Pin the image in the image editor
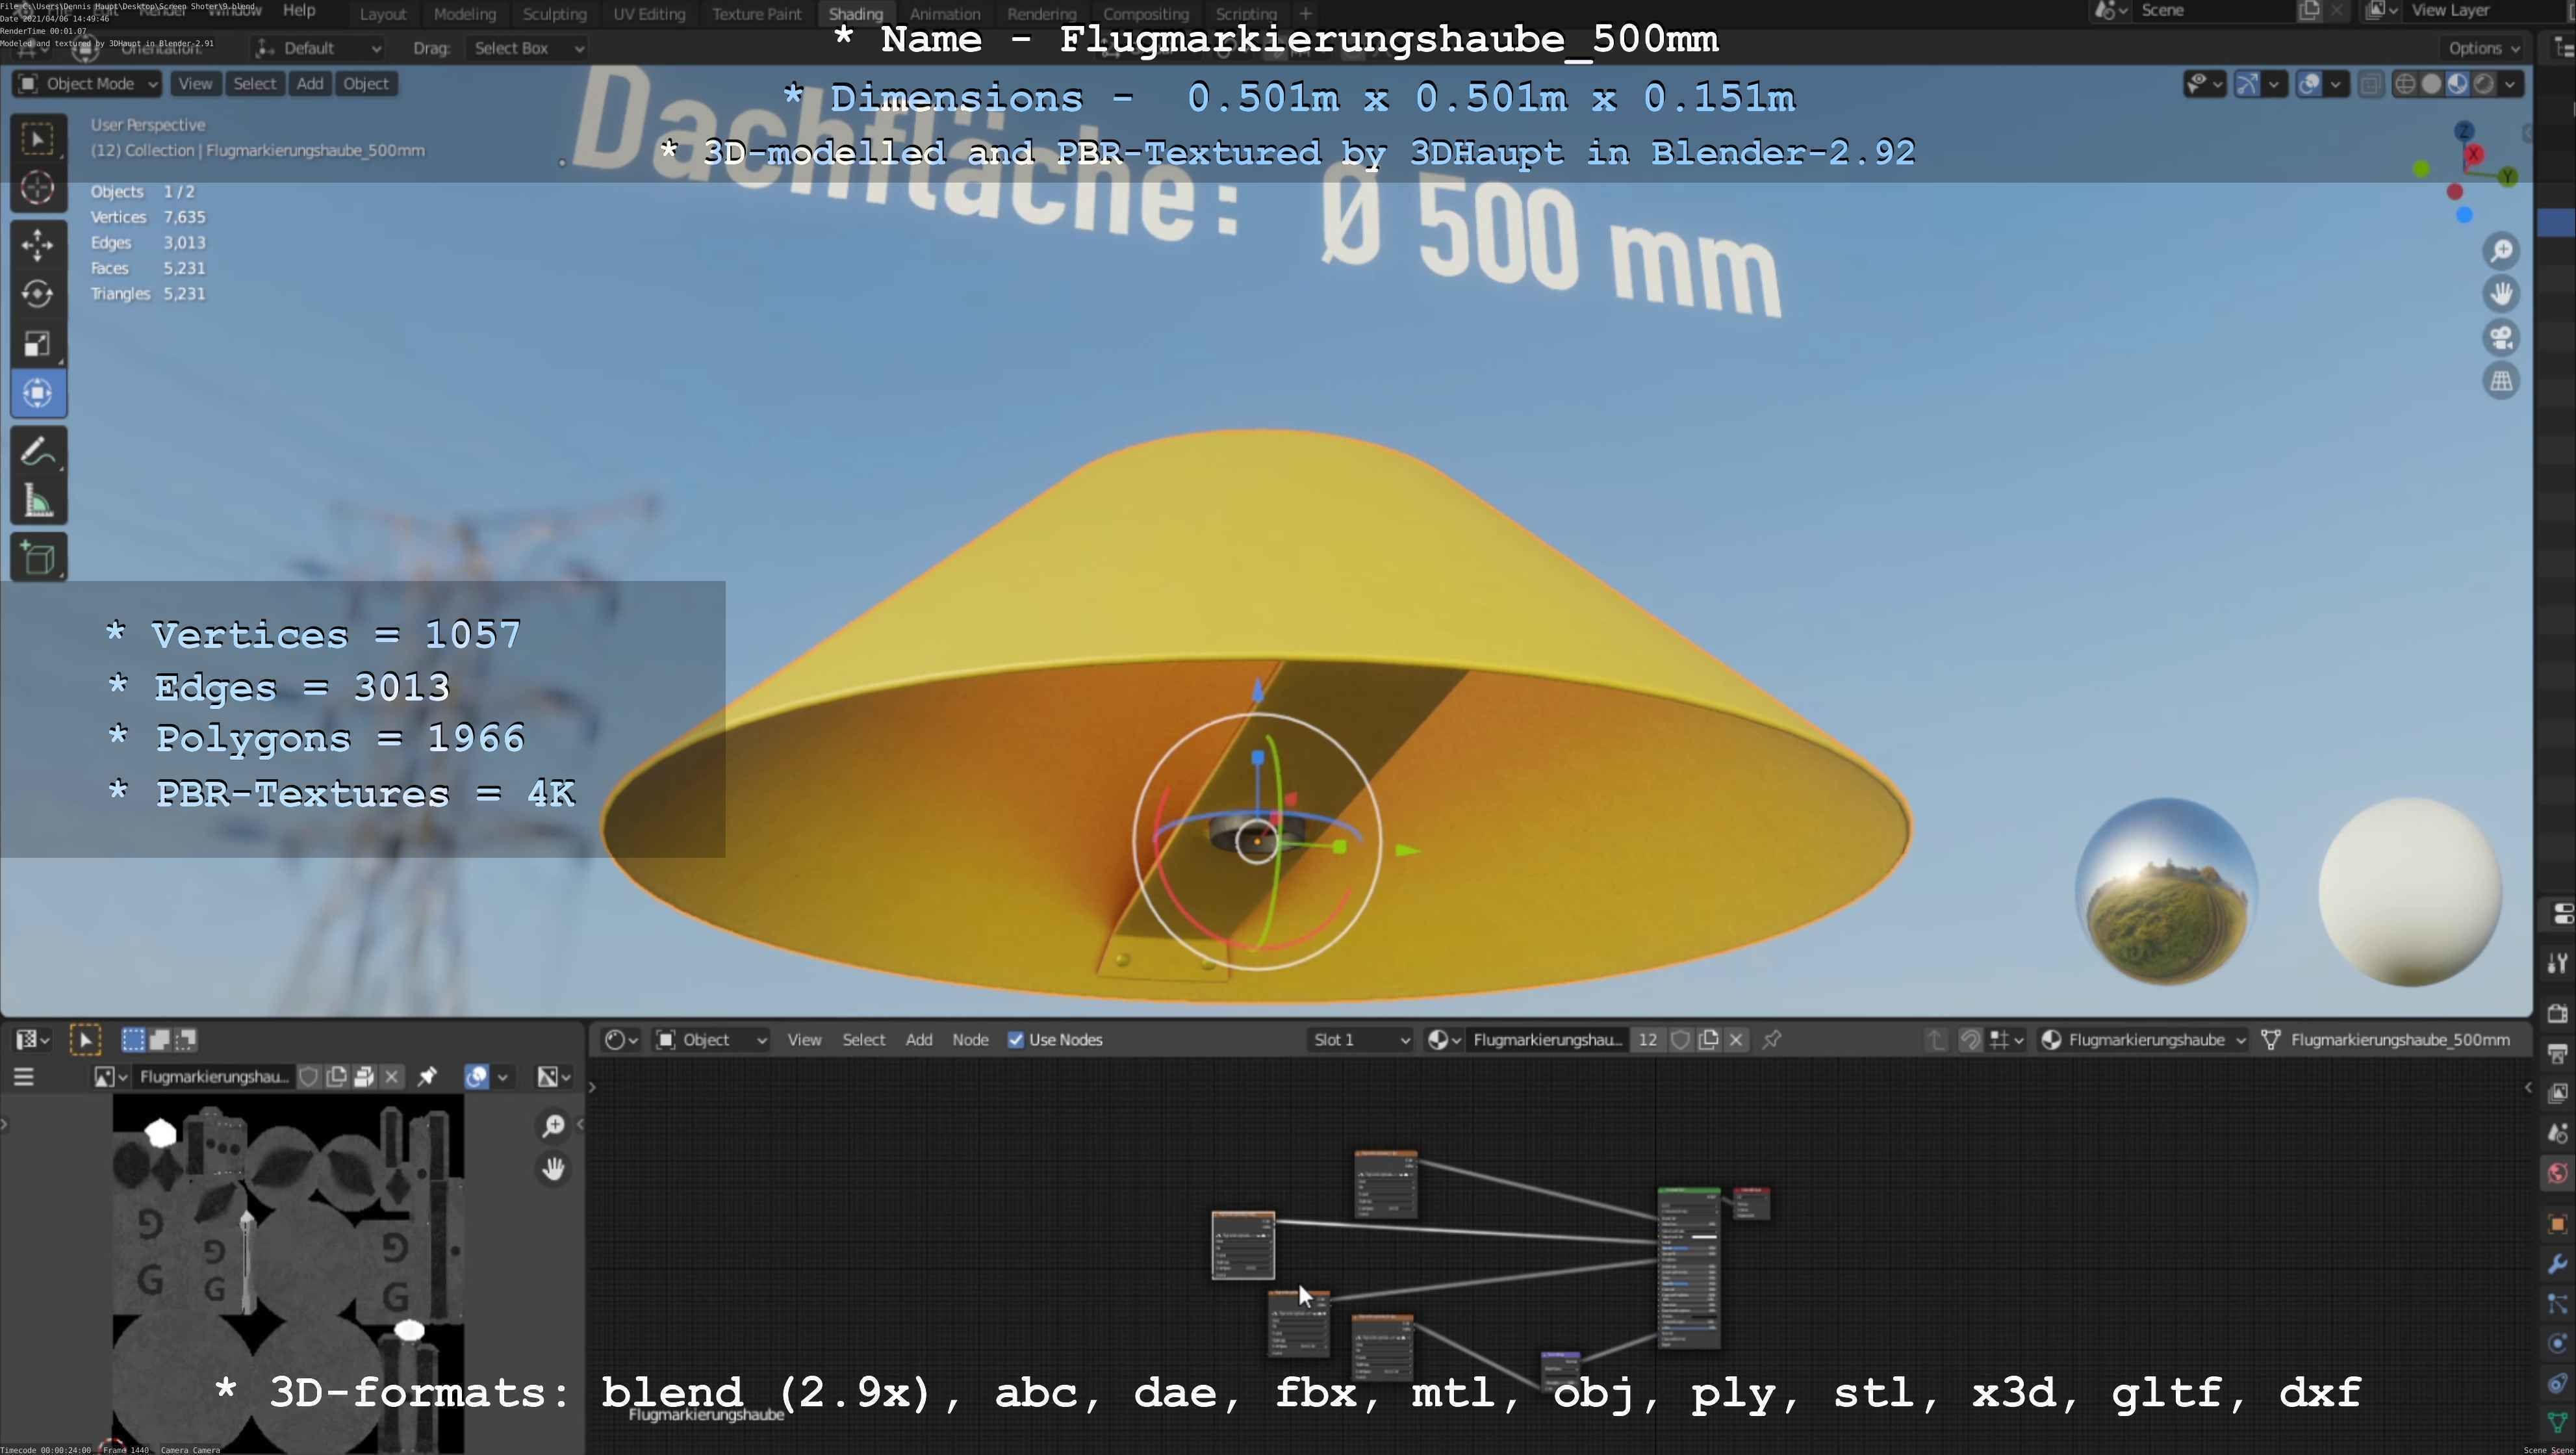 tap(427, 1076)
